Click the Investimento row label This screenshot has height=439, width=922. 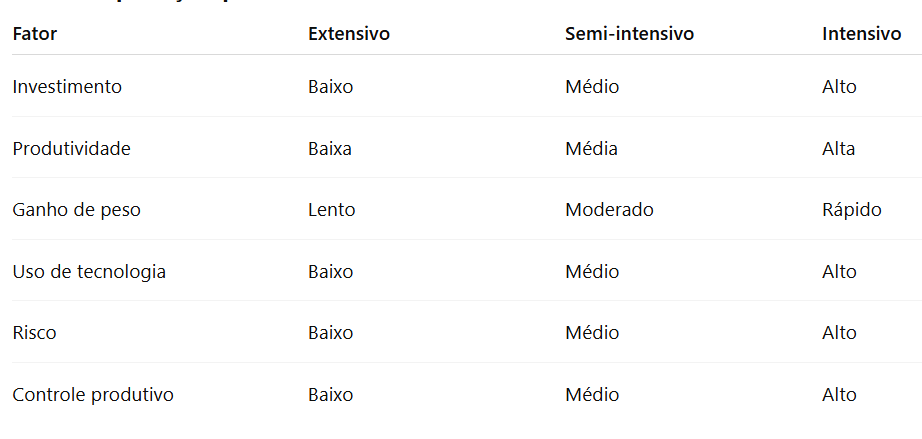coord(67,87)
